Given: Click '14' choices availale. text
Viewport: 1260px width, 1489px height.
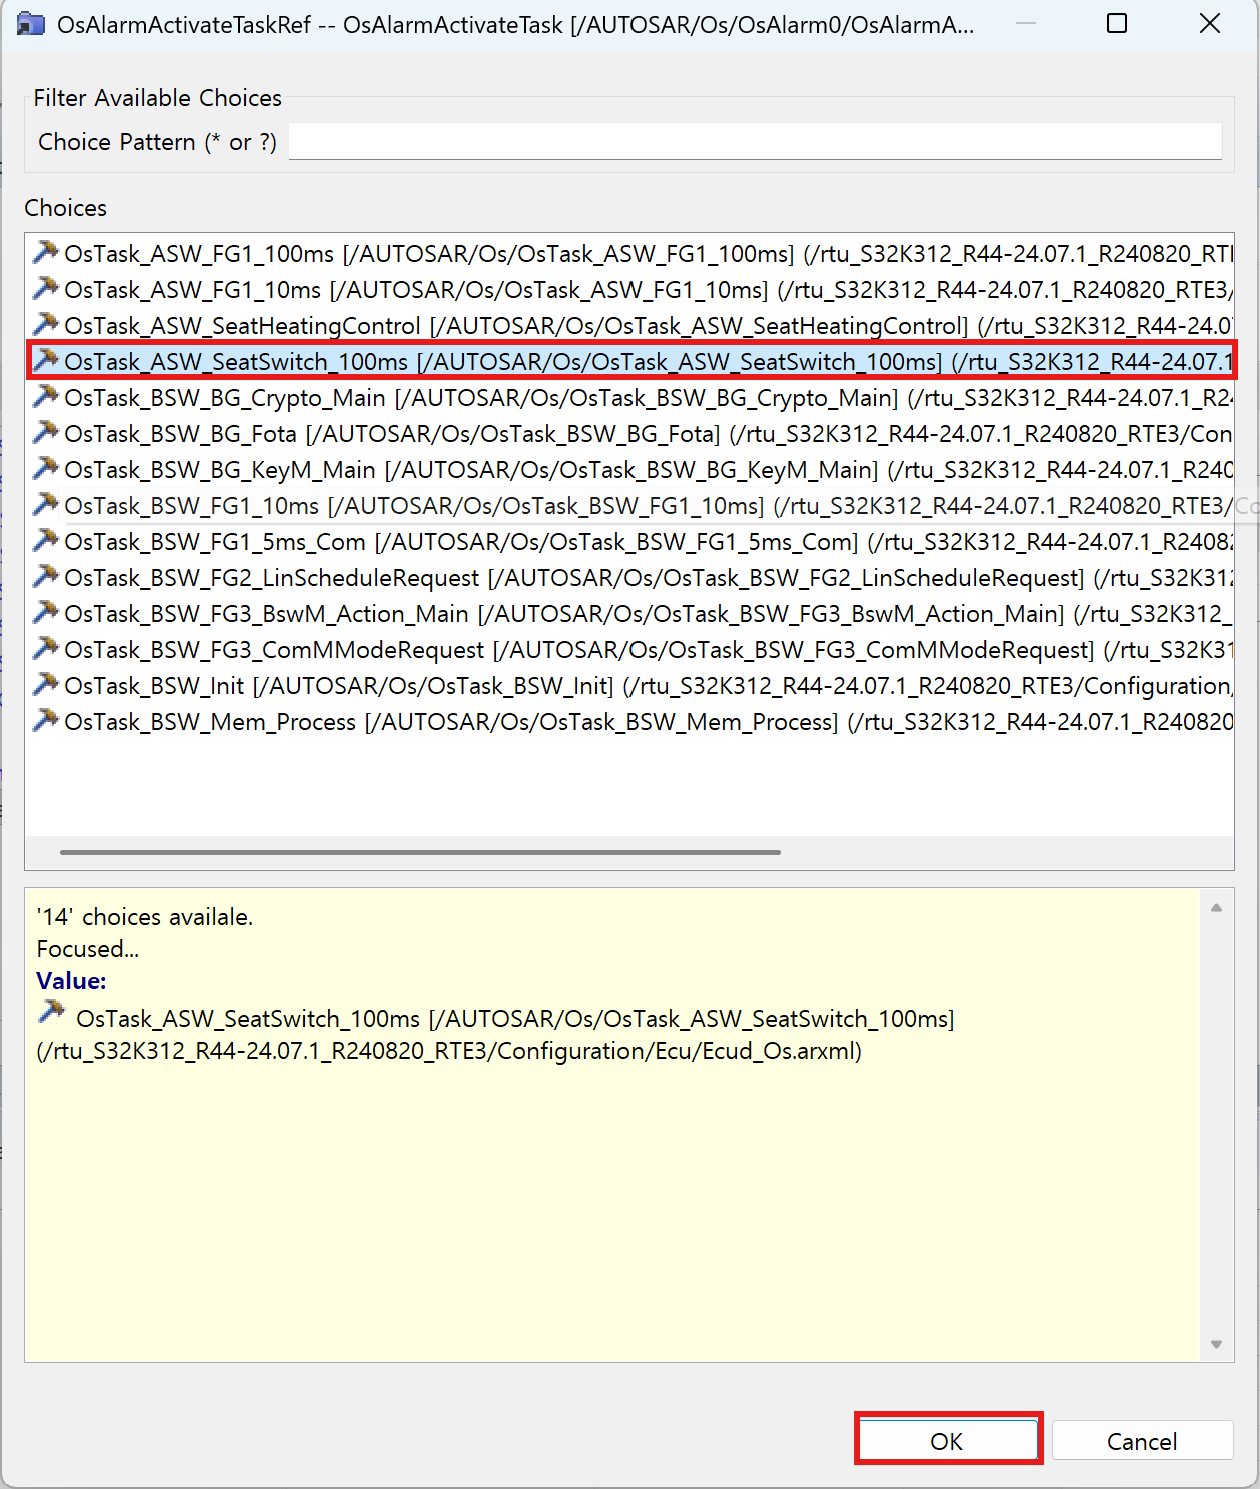Looking at the screenshot, I should pos(145,916).
